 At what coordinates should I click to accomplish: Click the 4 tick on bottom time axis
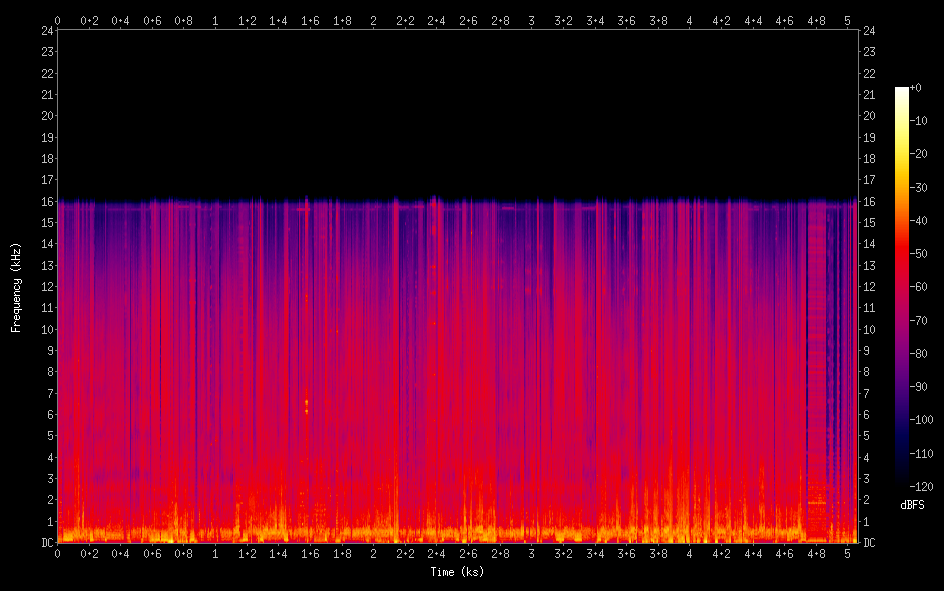689,553
